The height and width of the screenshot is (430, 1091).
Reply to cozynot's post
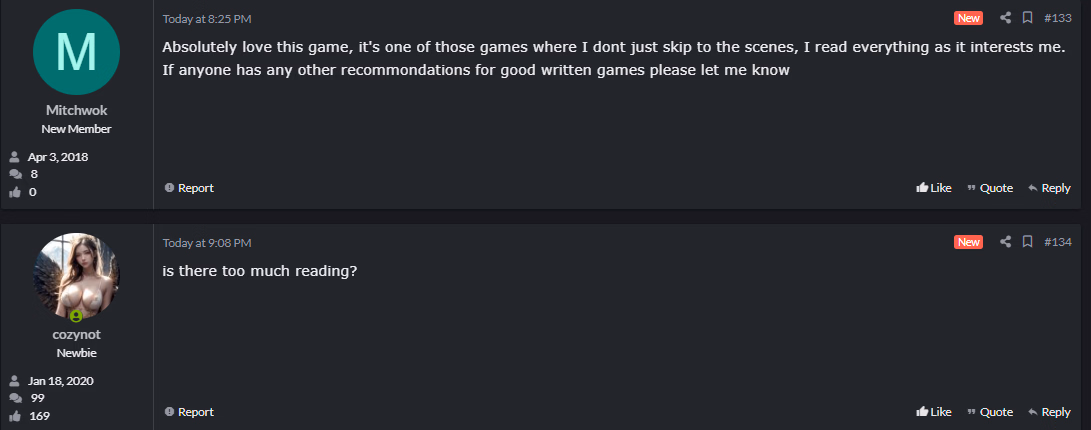click(1049, 412)
